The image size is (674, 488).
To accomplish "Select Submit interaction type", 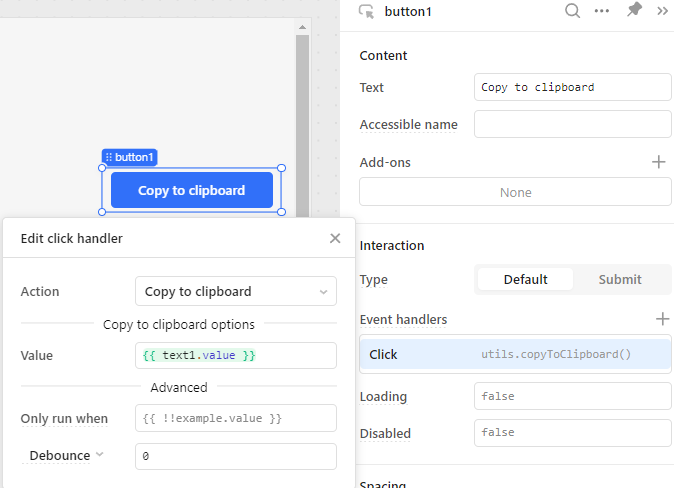I will coord(620,279).
